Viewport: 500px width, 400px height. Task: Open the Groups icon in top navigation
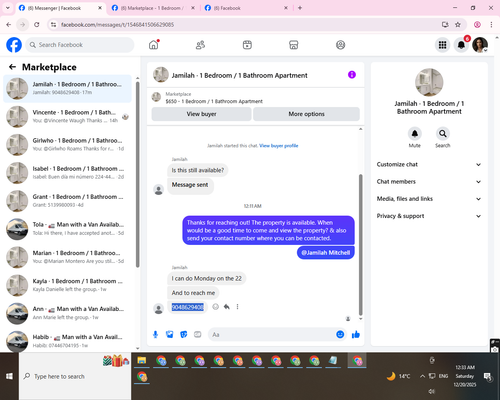[340, 45]
